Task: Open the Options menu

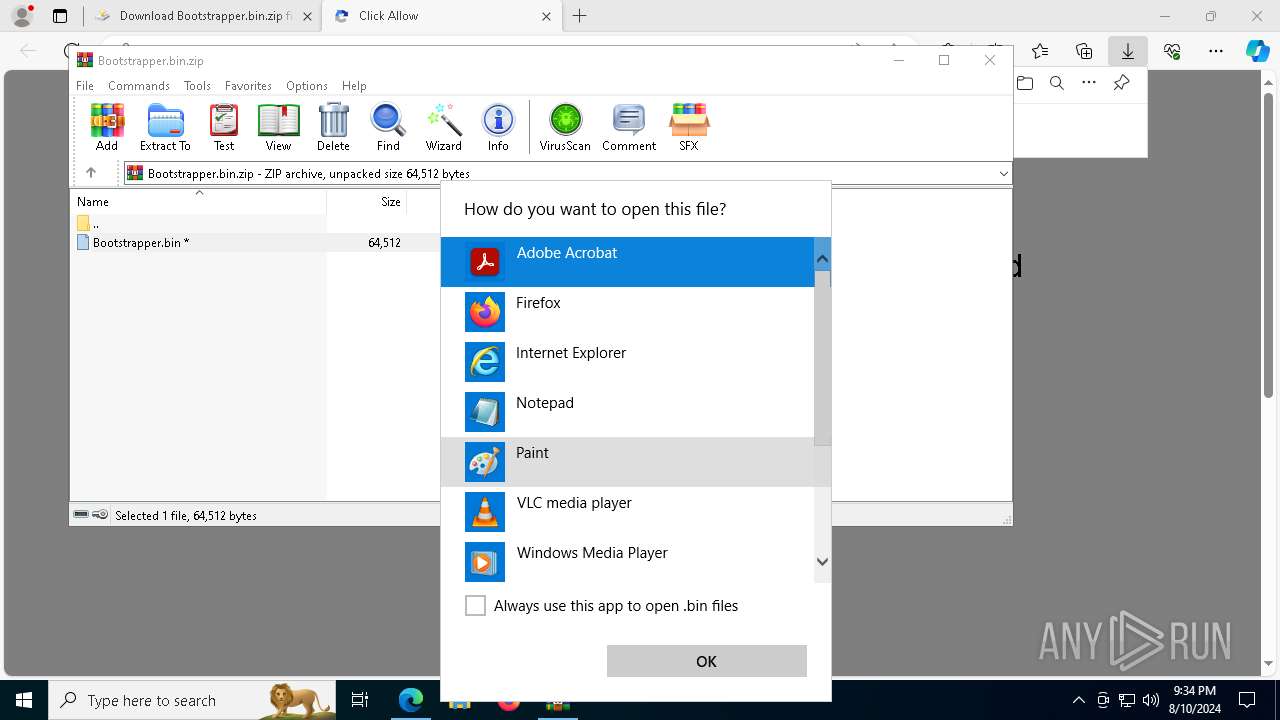Action: [307, 86]
